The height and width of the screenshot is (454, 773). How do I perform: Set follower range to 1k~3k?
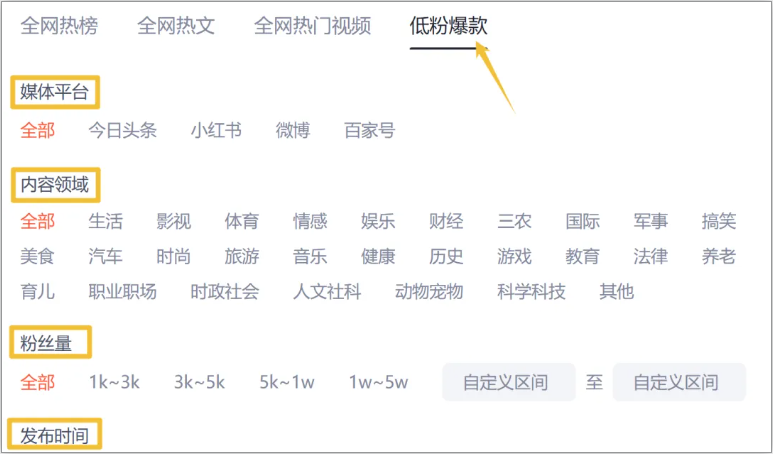pos(114,383)
